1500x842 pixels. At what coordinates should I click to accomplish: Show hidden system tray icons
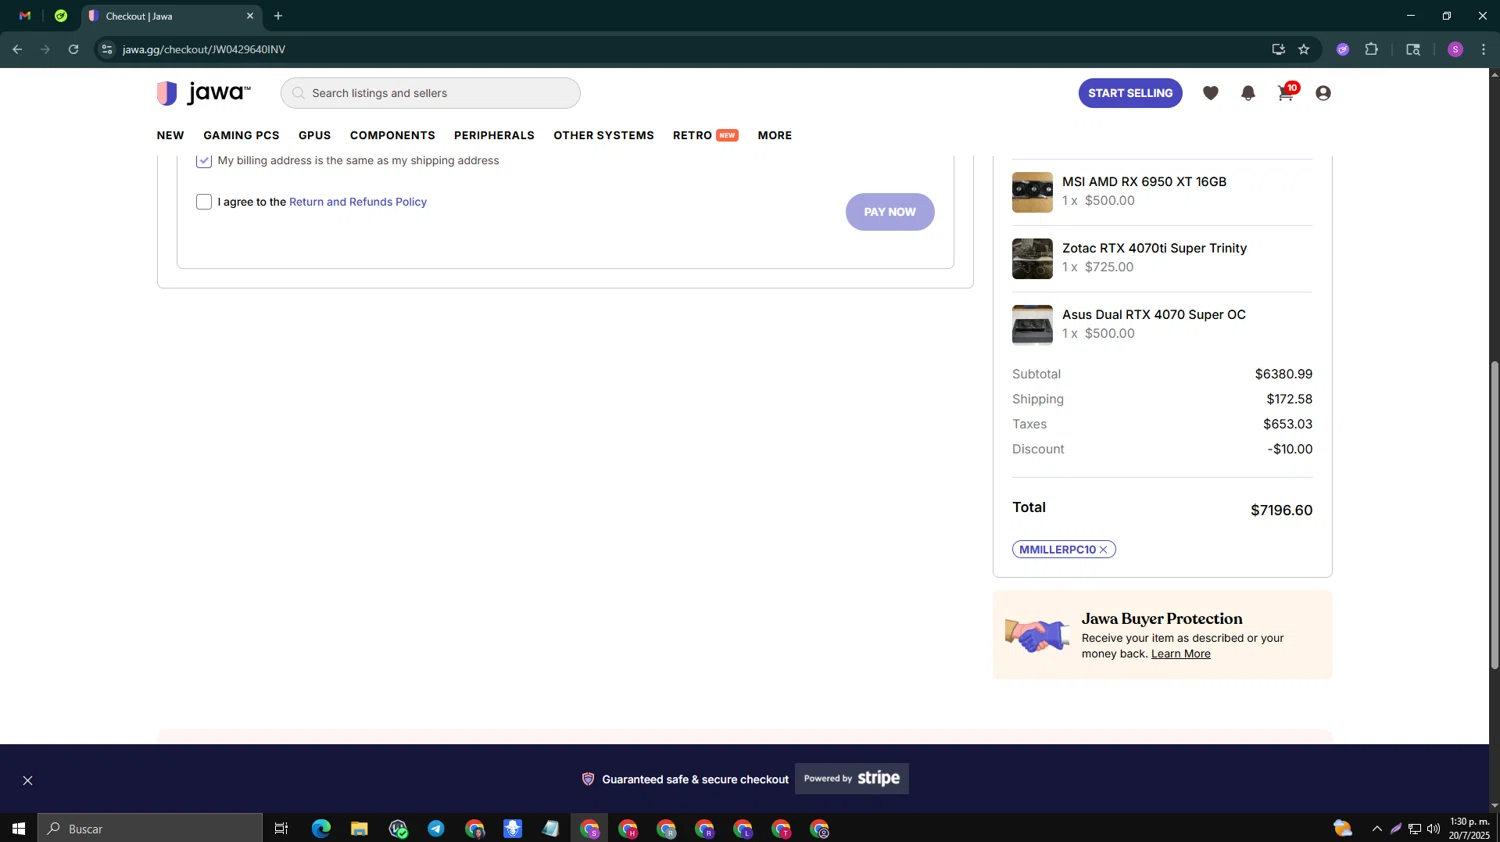click(1377, 829)
